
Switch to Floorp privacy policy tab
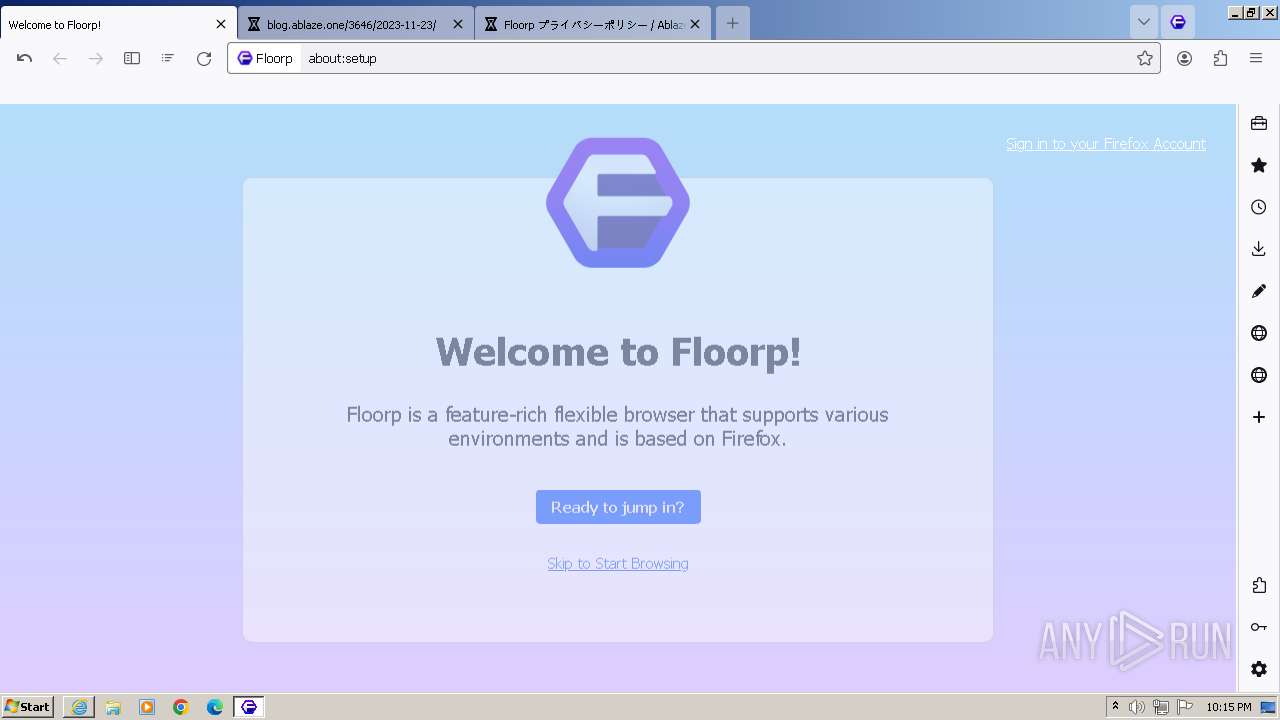[593, 24]
